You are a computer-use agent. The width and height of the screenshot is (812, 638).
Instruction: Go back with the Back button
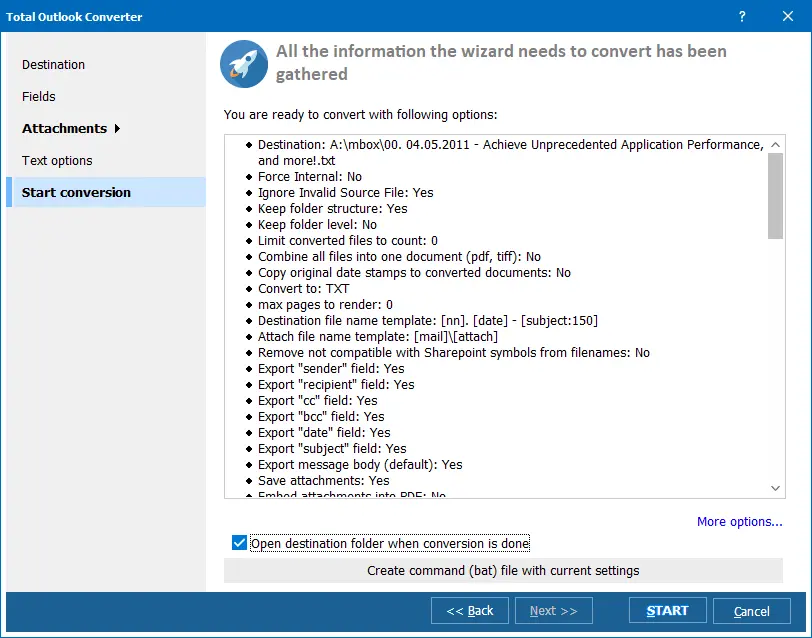tap(469, 610)
